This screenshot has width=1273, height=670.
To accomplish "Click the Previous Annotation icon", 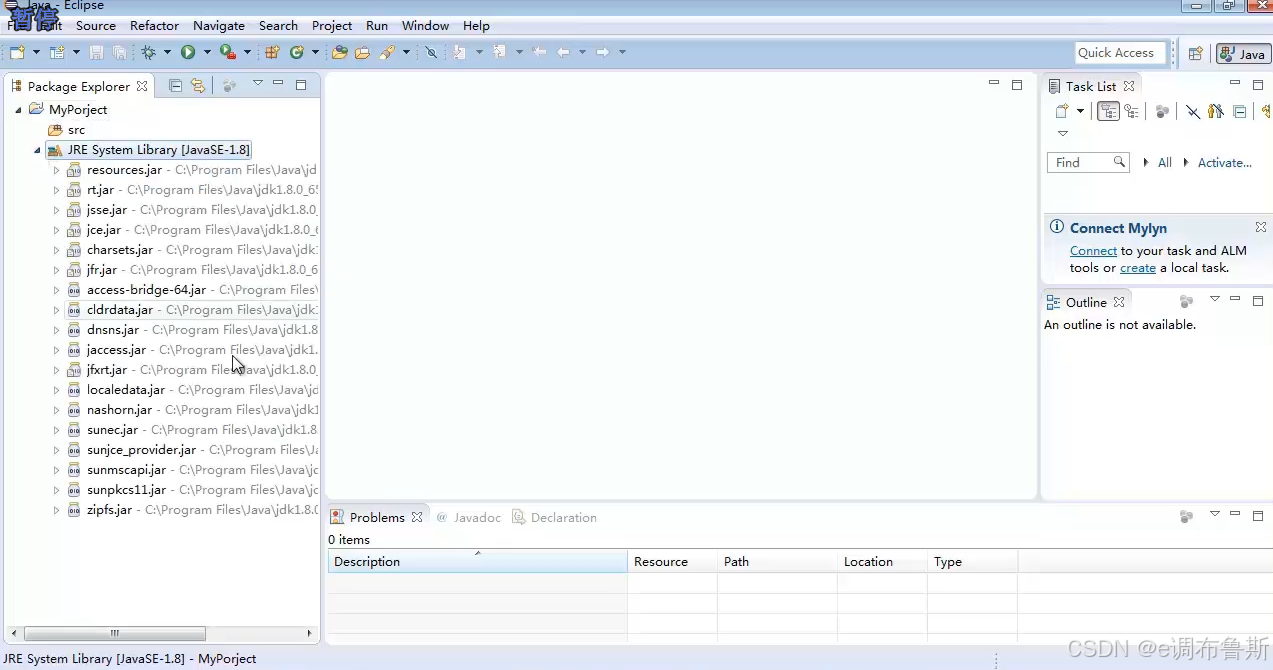I will 500,52.
